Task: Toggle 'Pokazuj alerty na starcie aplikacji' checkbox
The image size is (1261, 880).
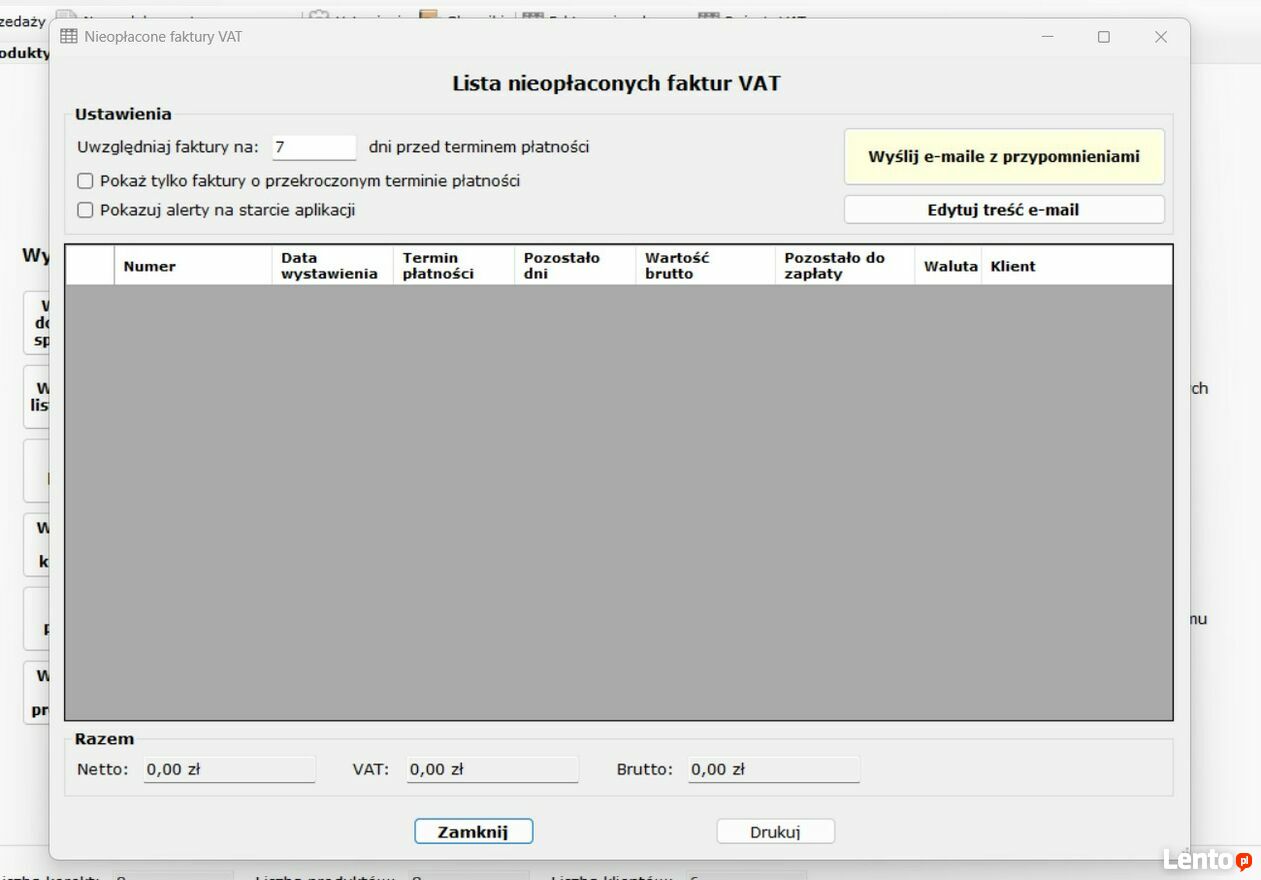Action: click(86, 210)
